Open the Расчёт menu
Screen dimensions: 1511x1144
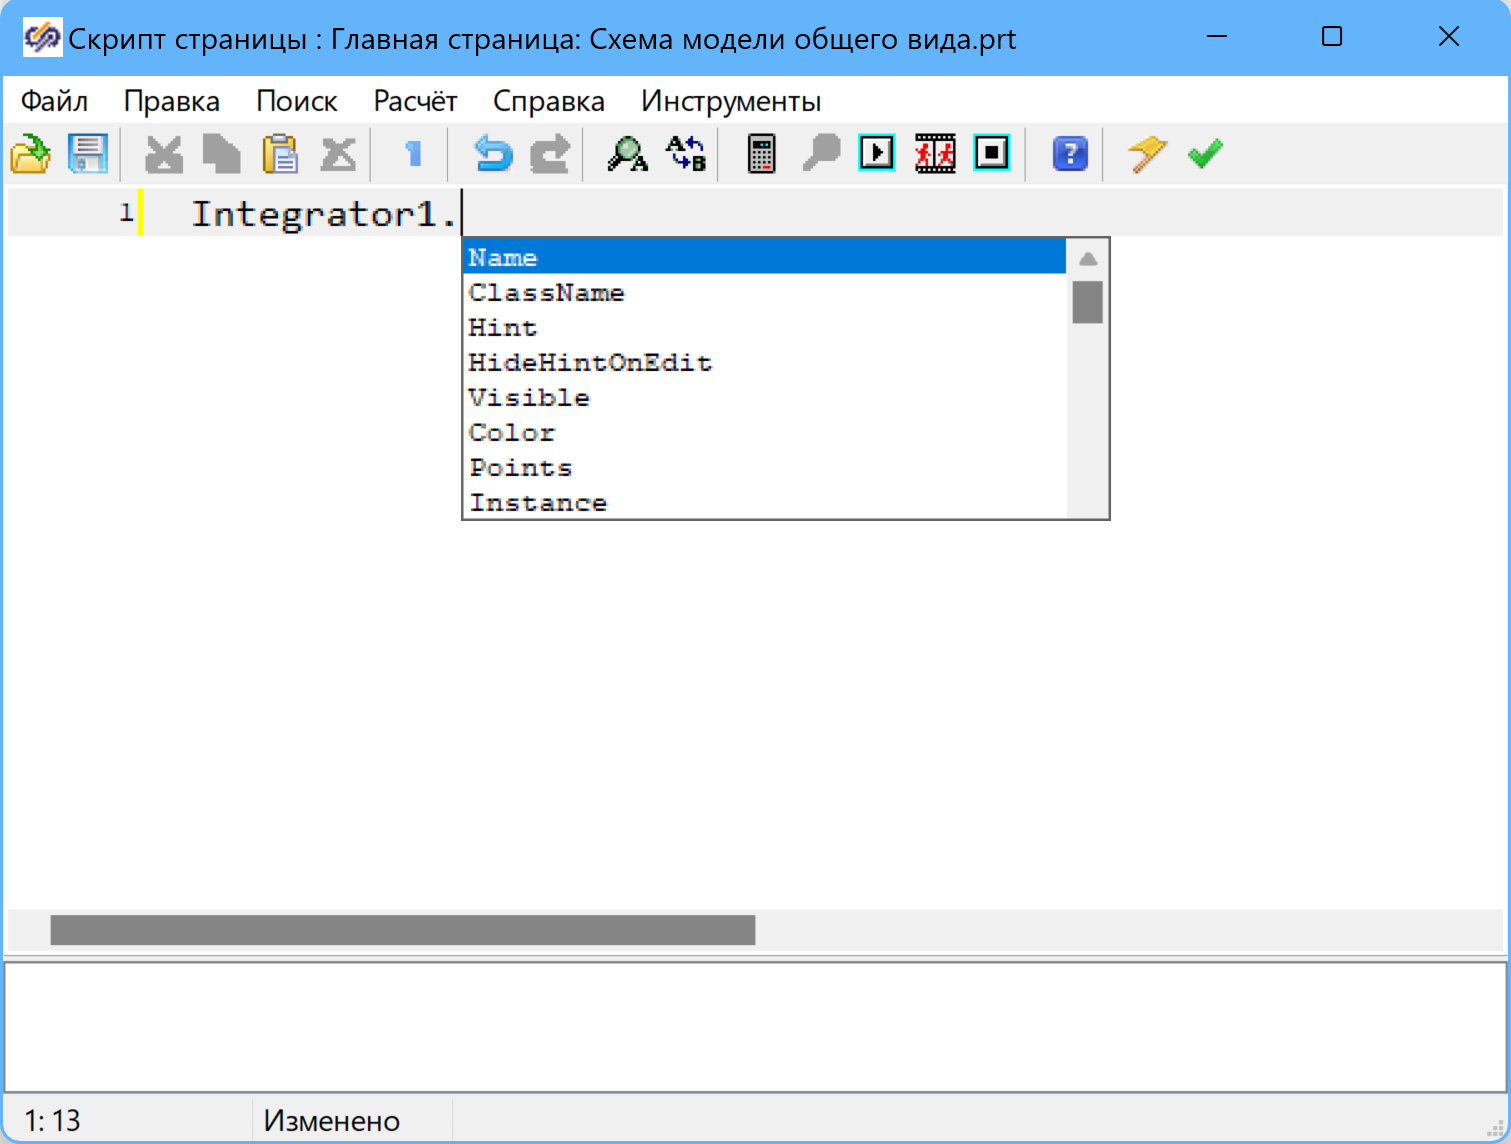pyautogui.click(x=415, y=101)
